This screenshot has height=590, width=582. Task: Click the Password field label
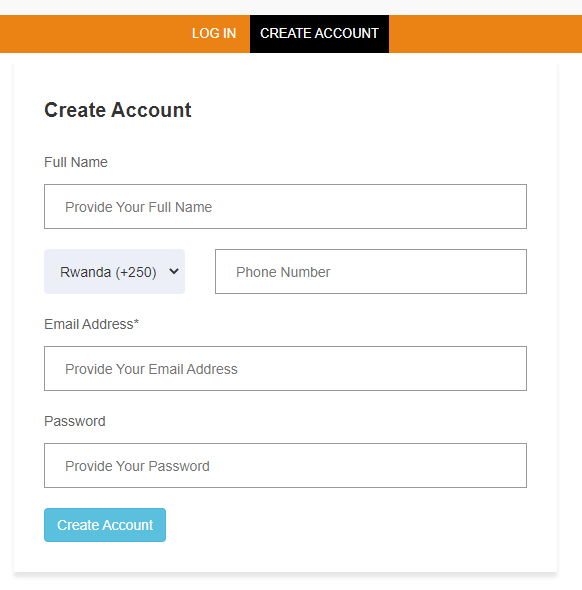click(x=74, y=421)
